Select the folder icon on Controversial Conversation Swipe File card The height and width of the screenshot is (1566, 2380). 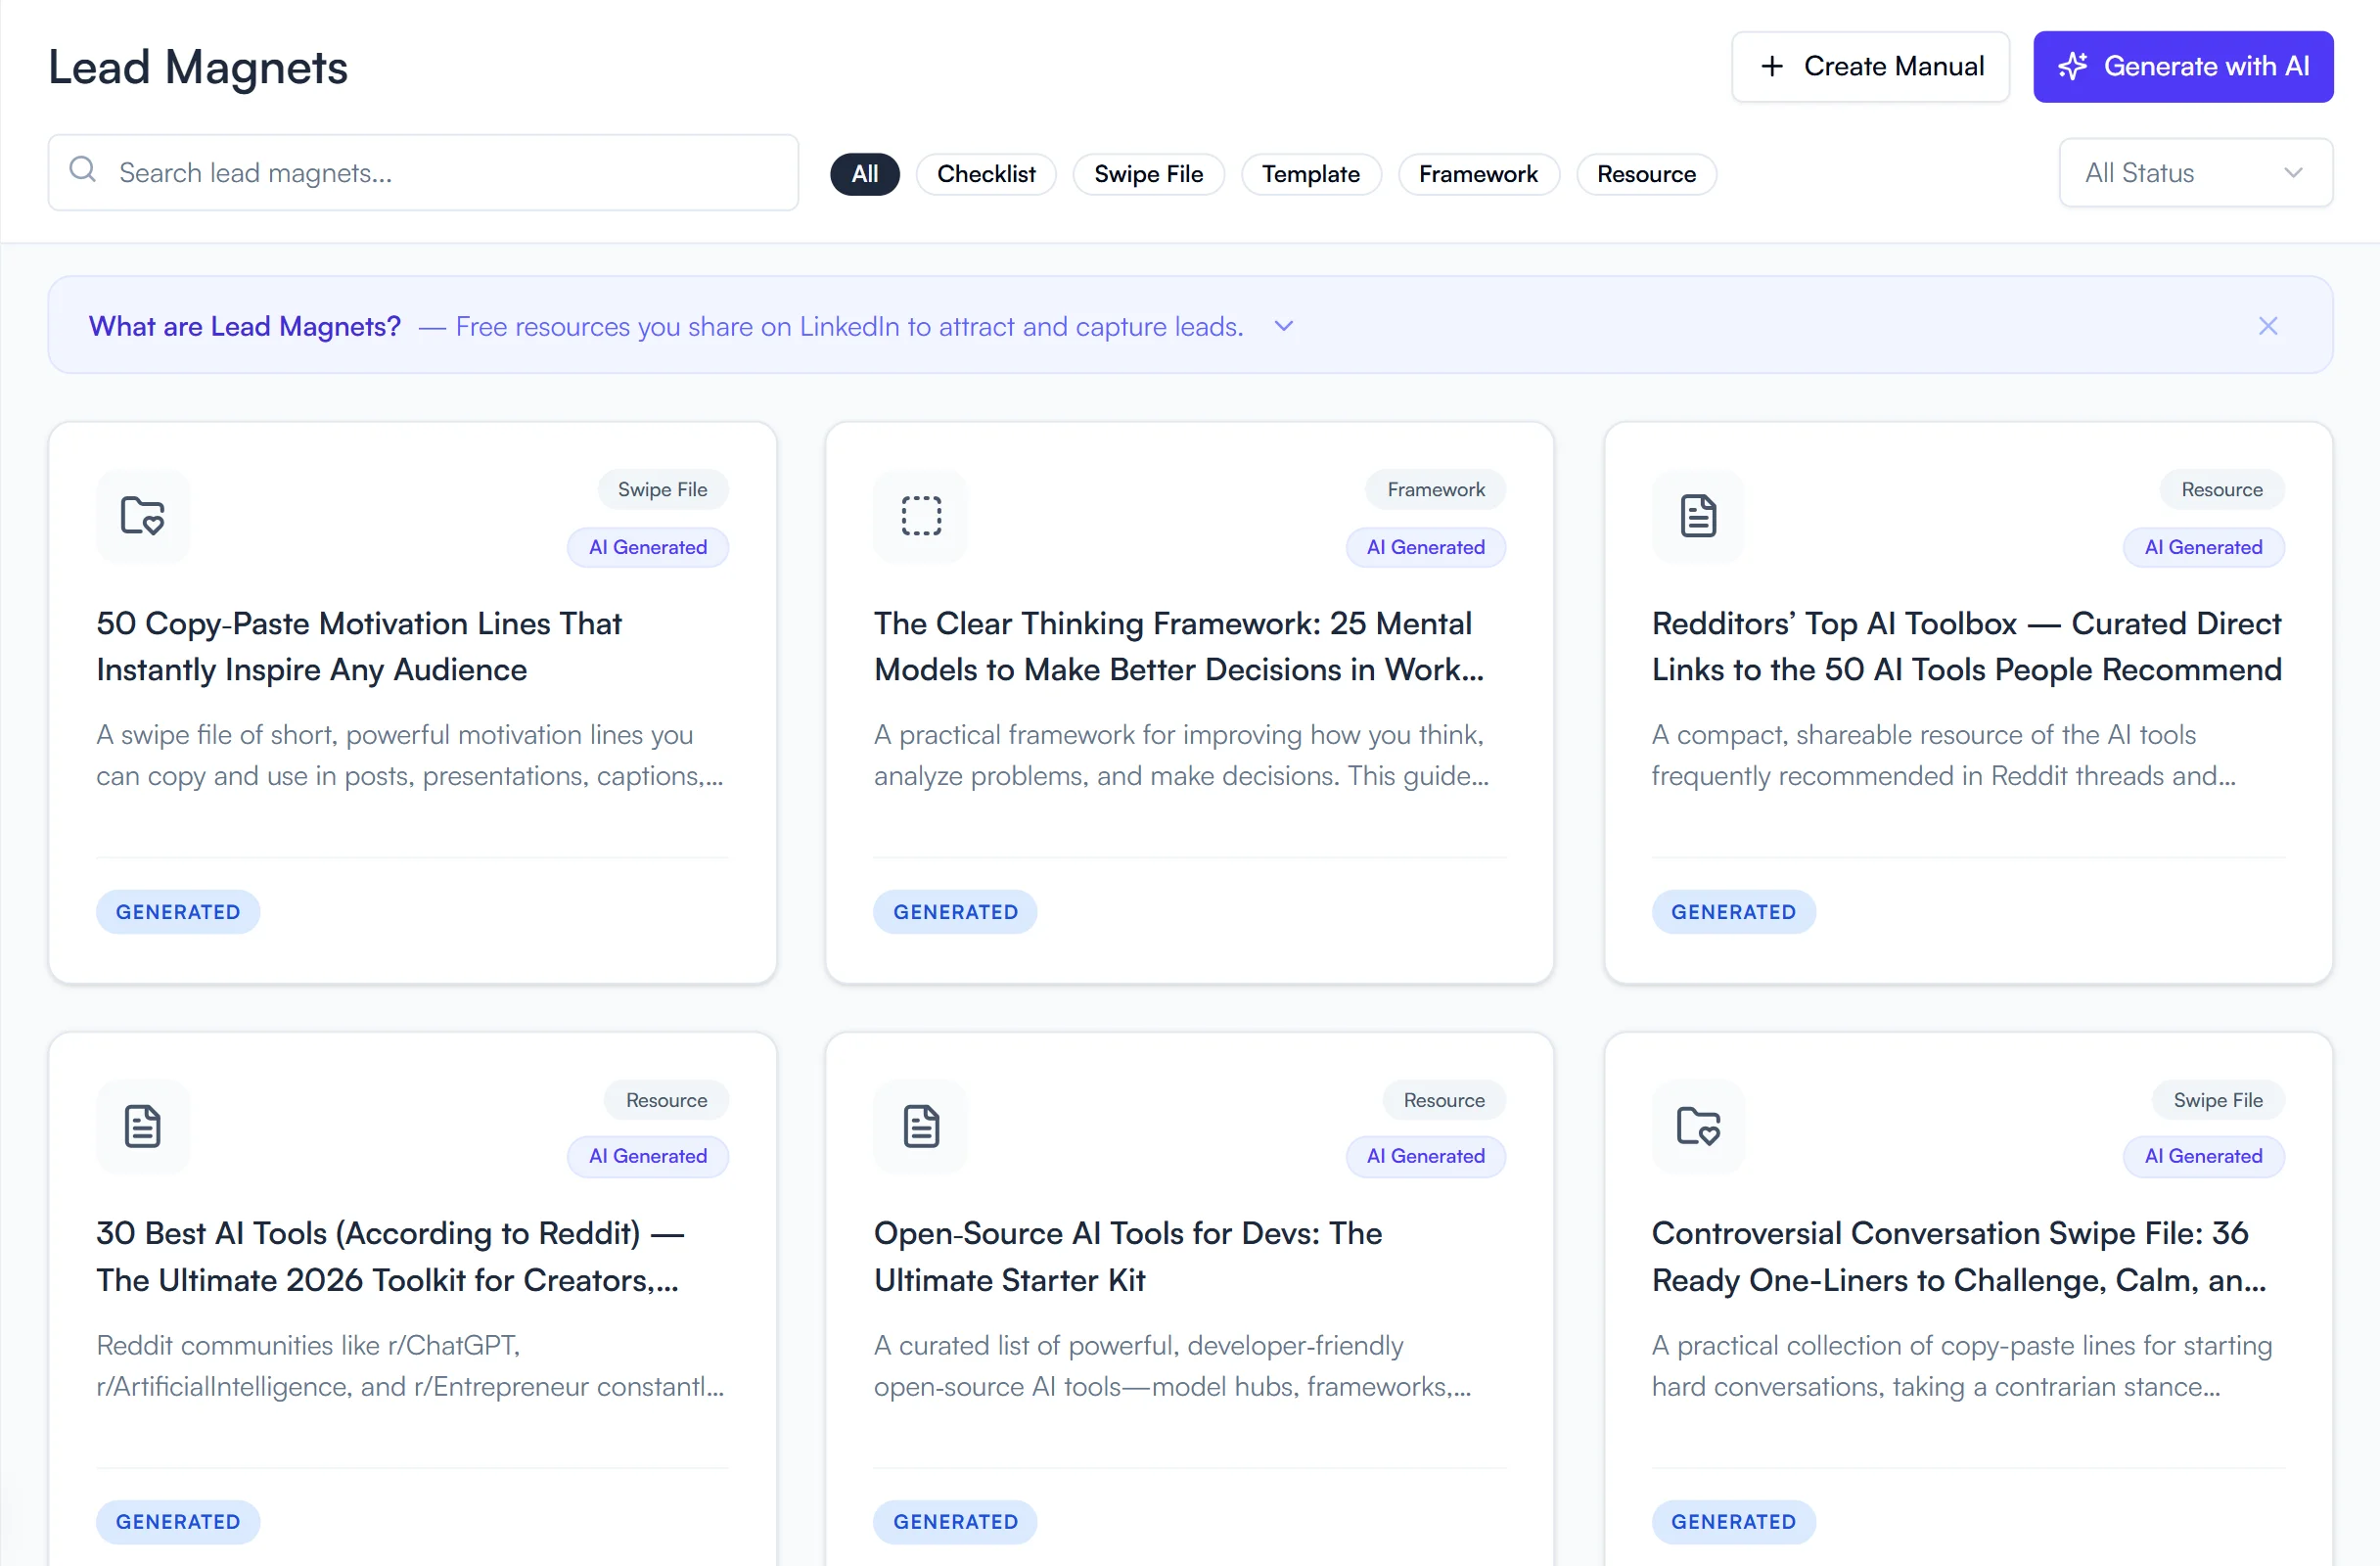(1697, 1126)
